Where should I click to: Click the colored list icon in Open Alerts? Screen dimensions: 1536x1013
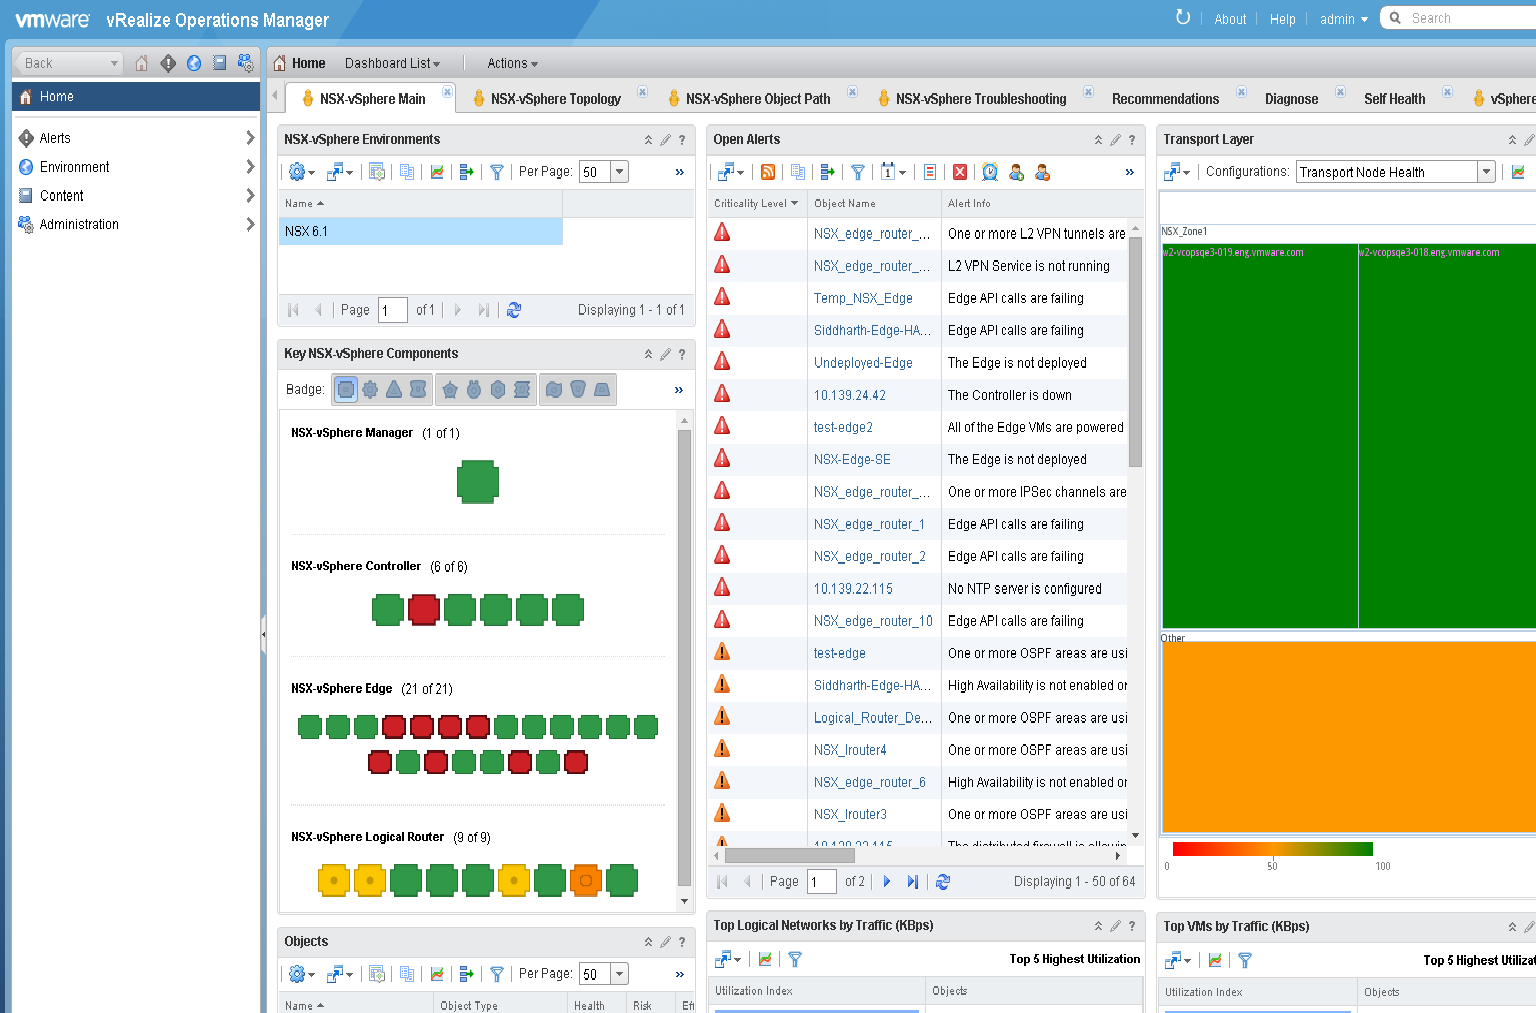click(x=930, y=172)
